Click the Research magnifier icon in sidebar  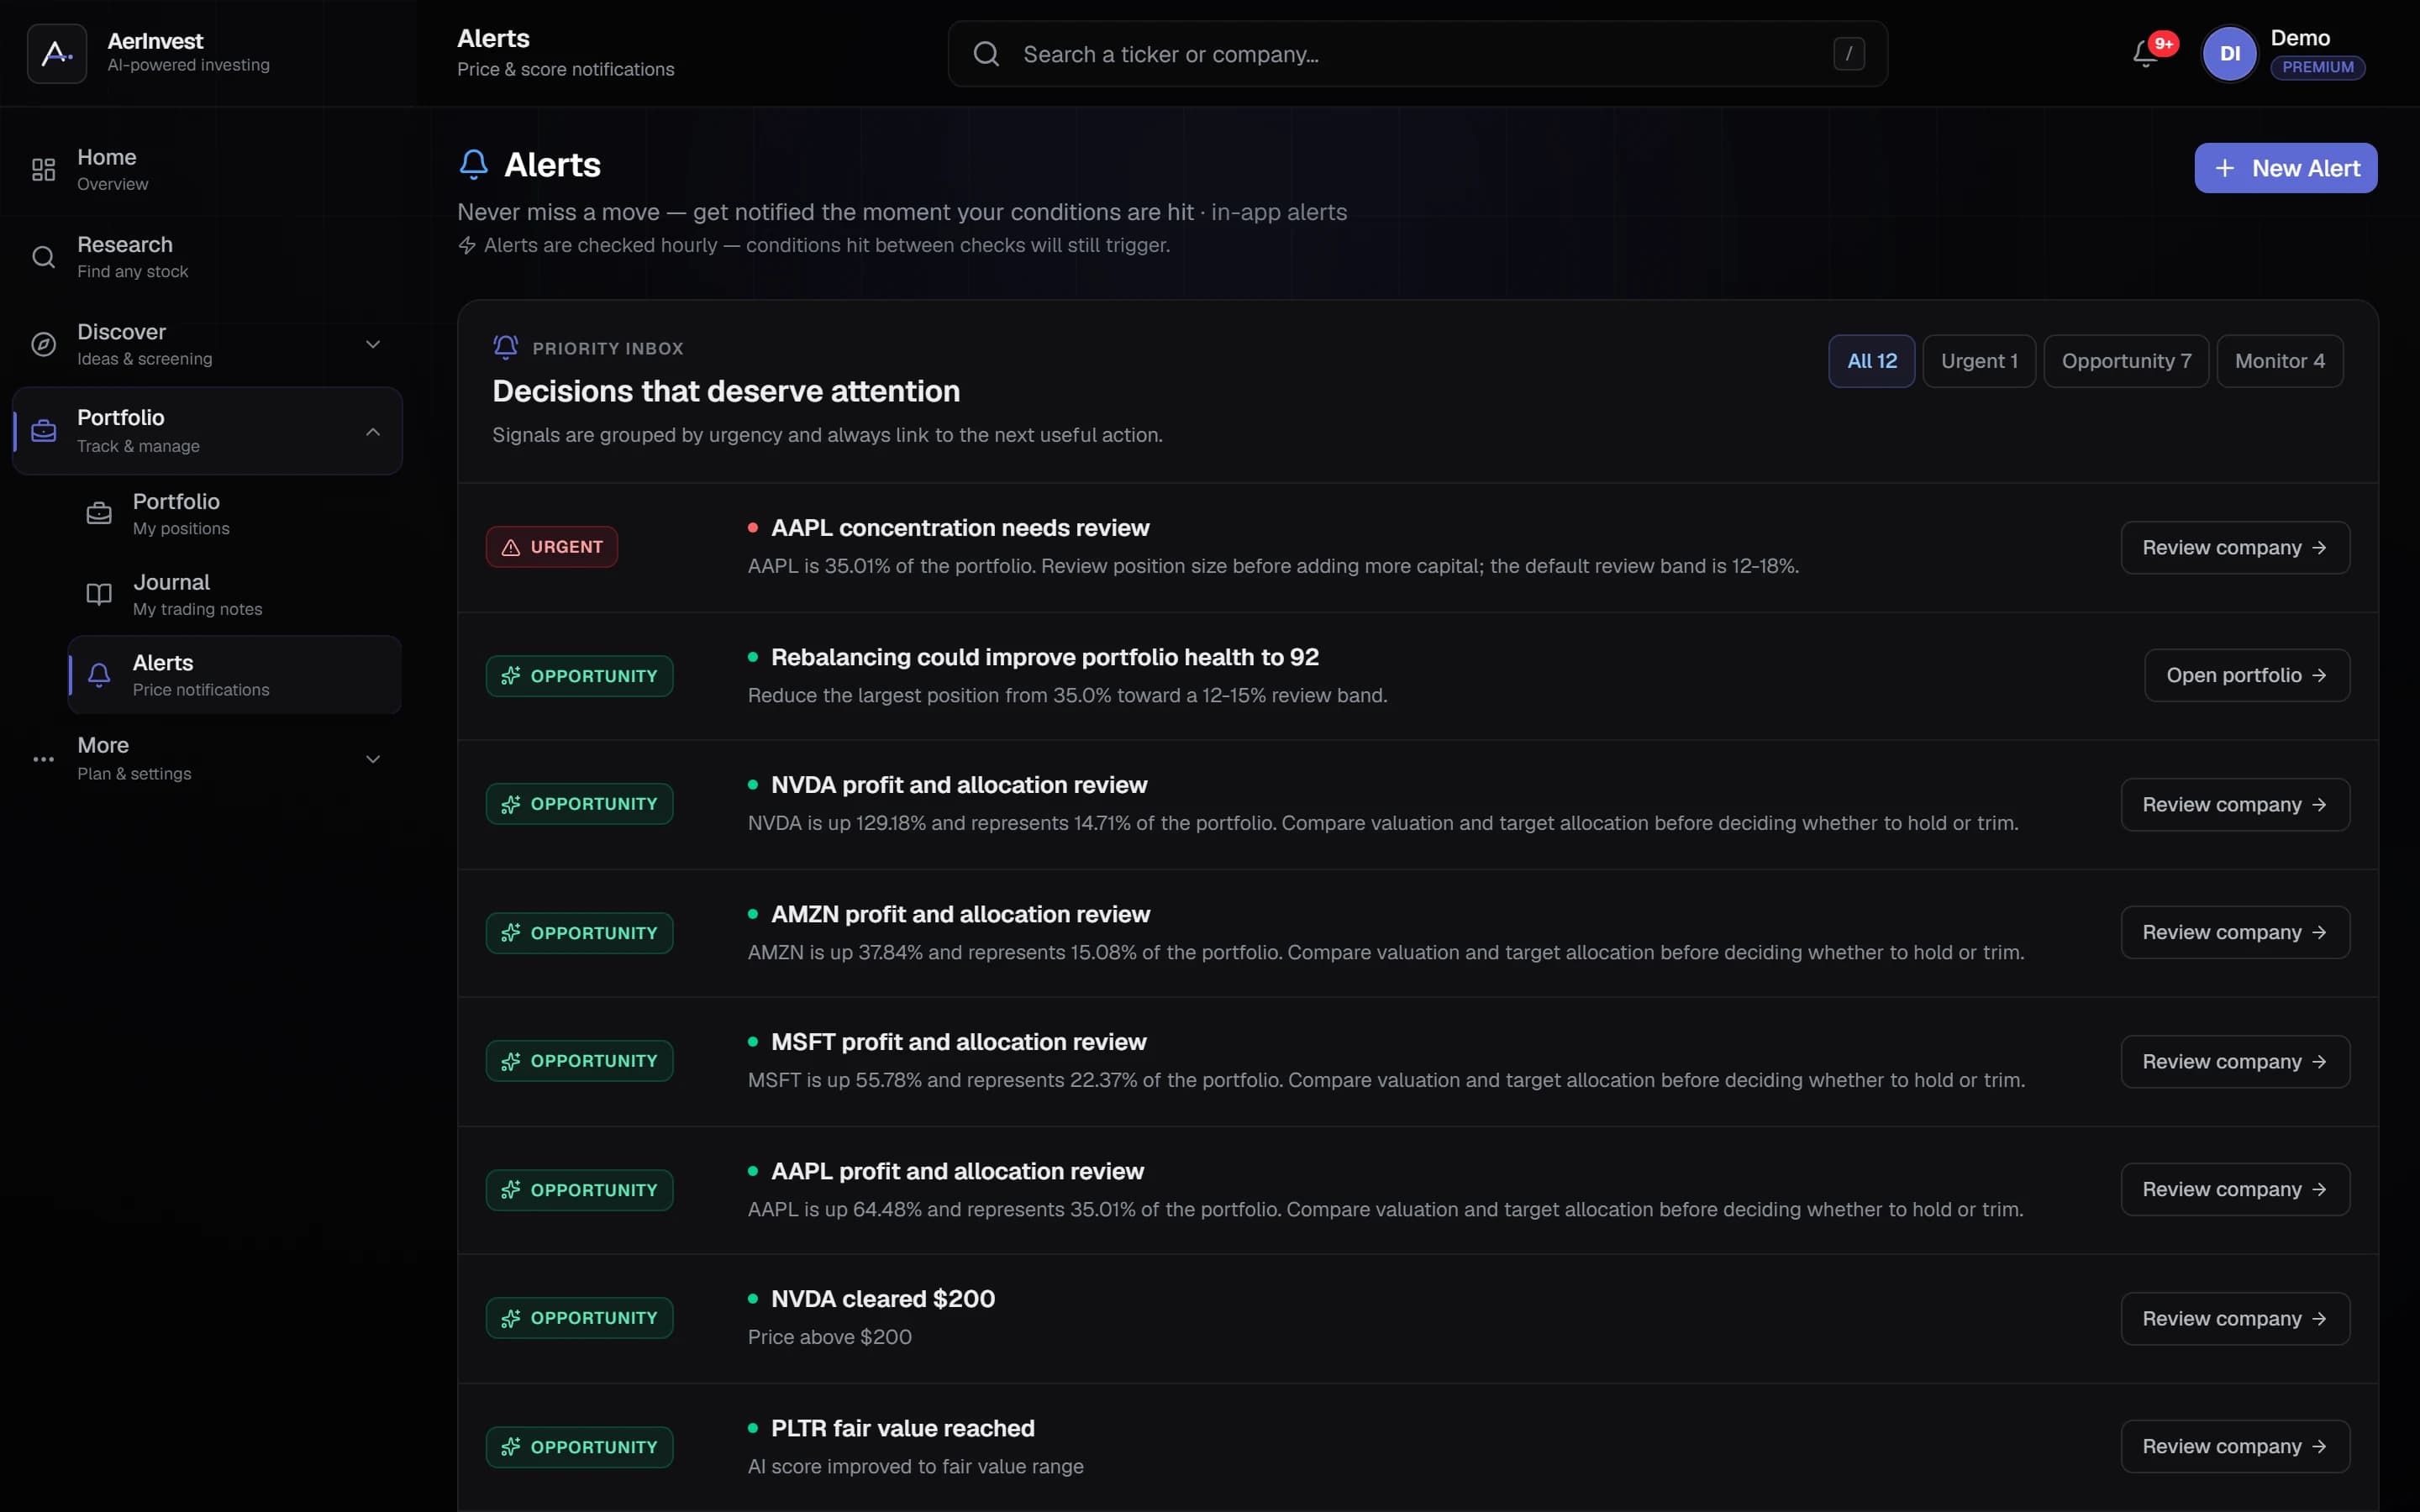(x=43, y=257)
